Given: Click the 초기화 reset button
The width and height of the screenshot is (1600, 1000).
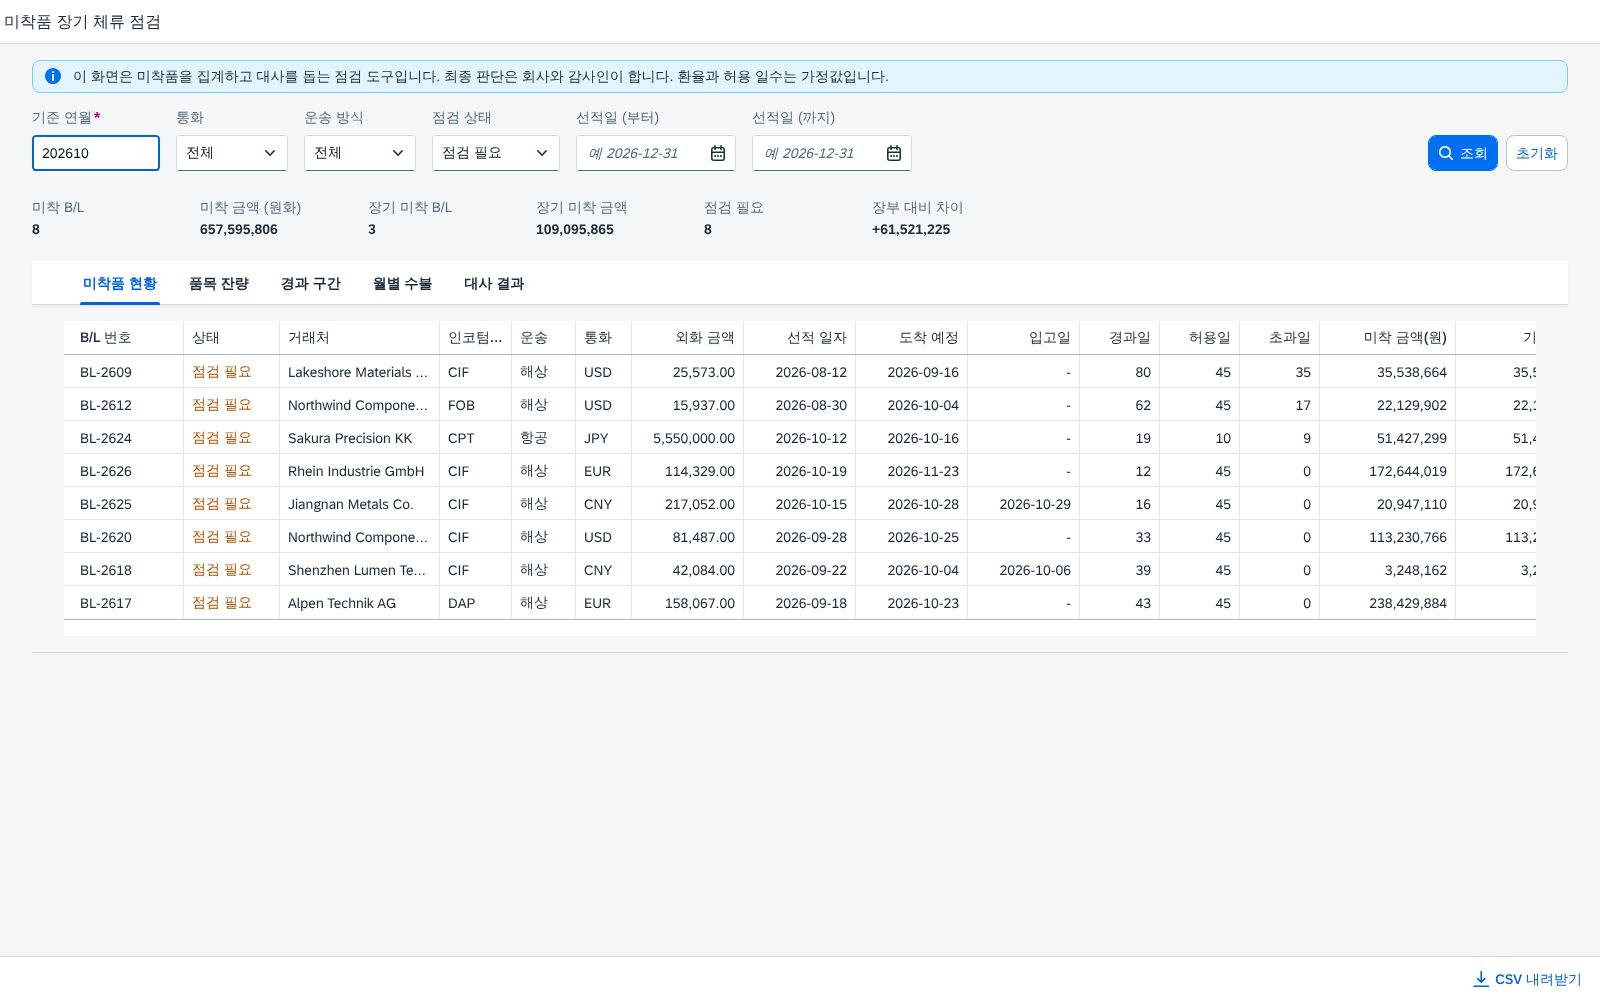Looking at the screenshot, I should coord(1536,153).
